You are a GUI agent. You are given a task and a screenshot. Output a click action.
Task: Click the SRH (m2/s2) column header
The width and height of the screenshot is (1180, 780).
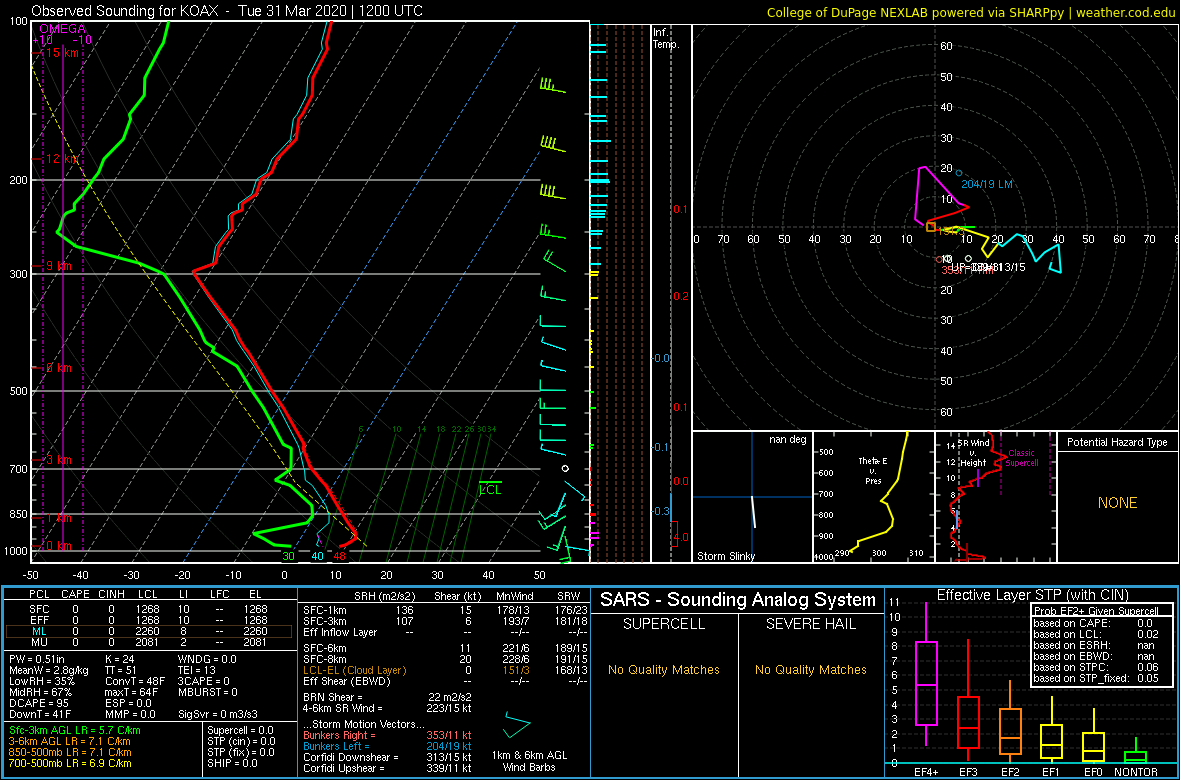point(385,596)
